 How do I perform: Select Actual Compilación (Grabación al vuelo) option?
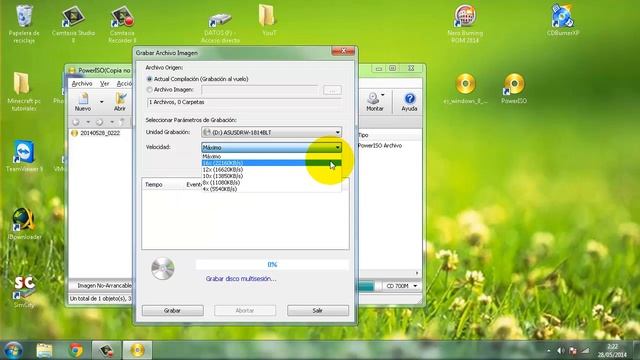tap(149, 79)
